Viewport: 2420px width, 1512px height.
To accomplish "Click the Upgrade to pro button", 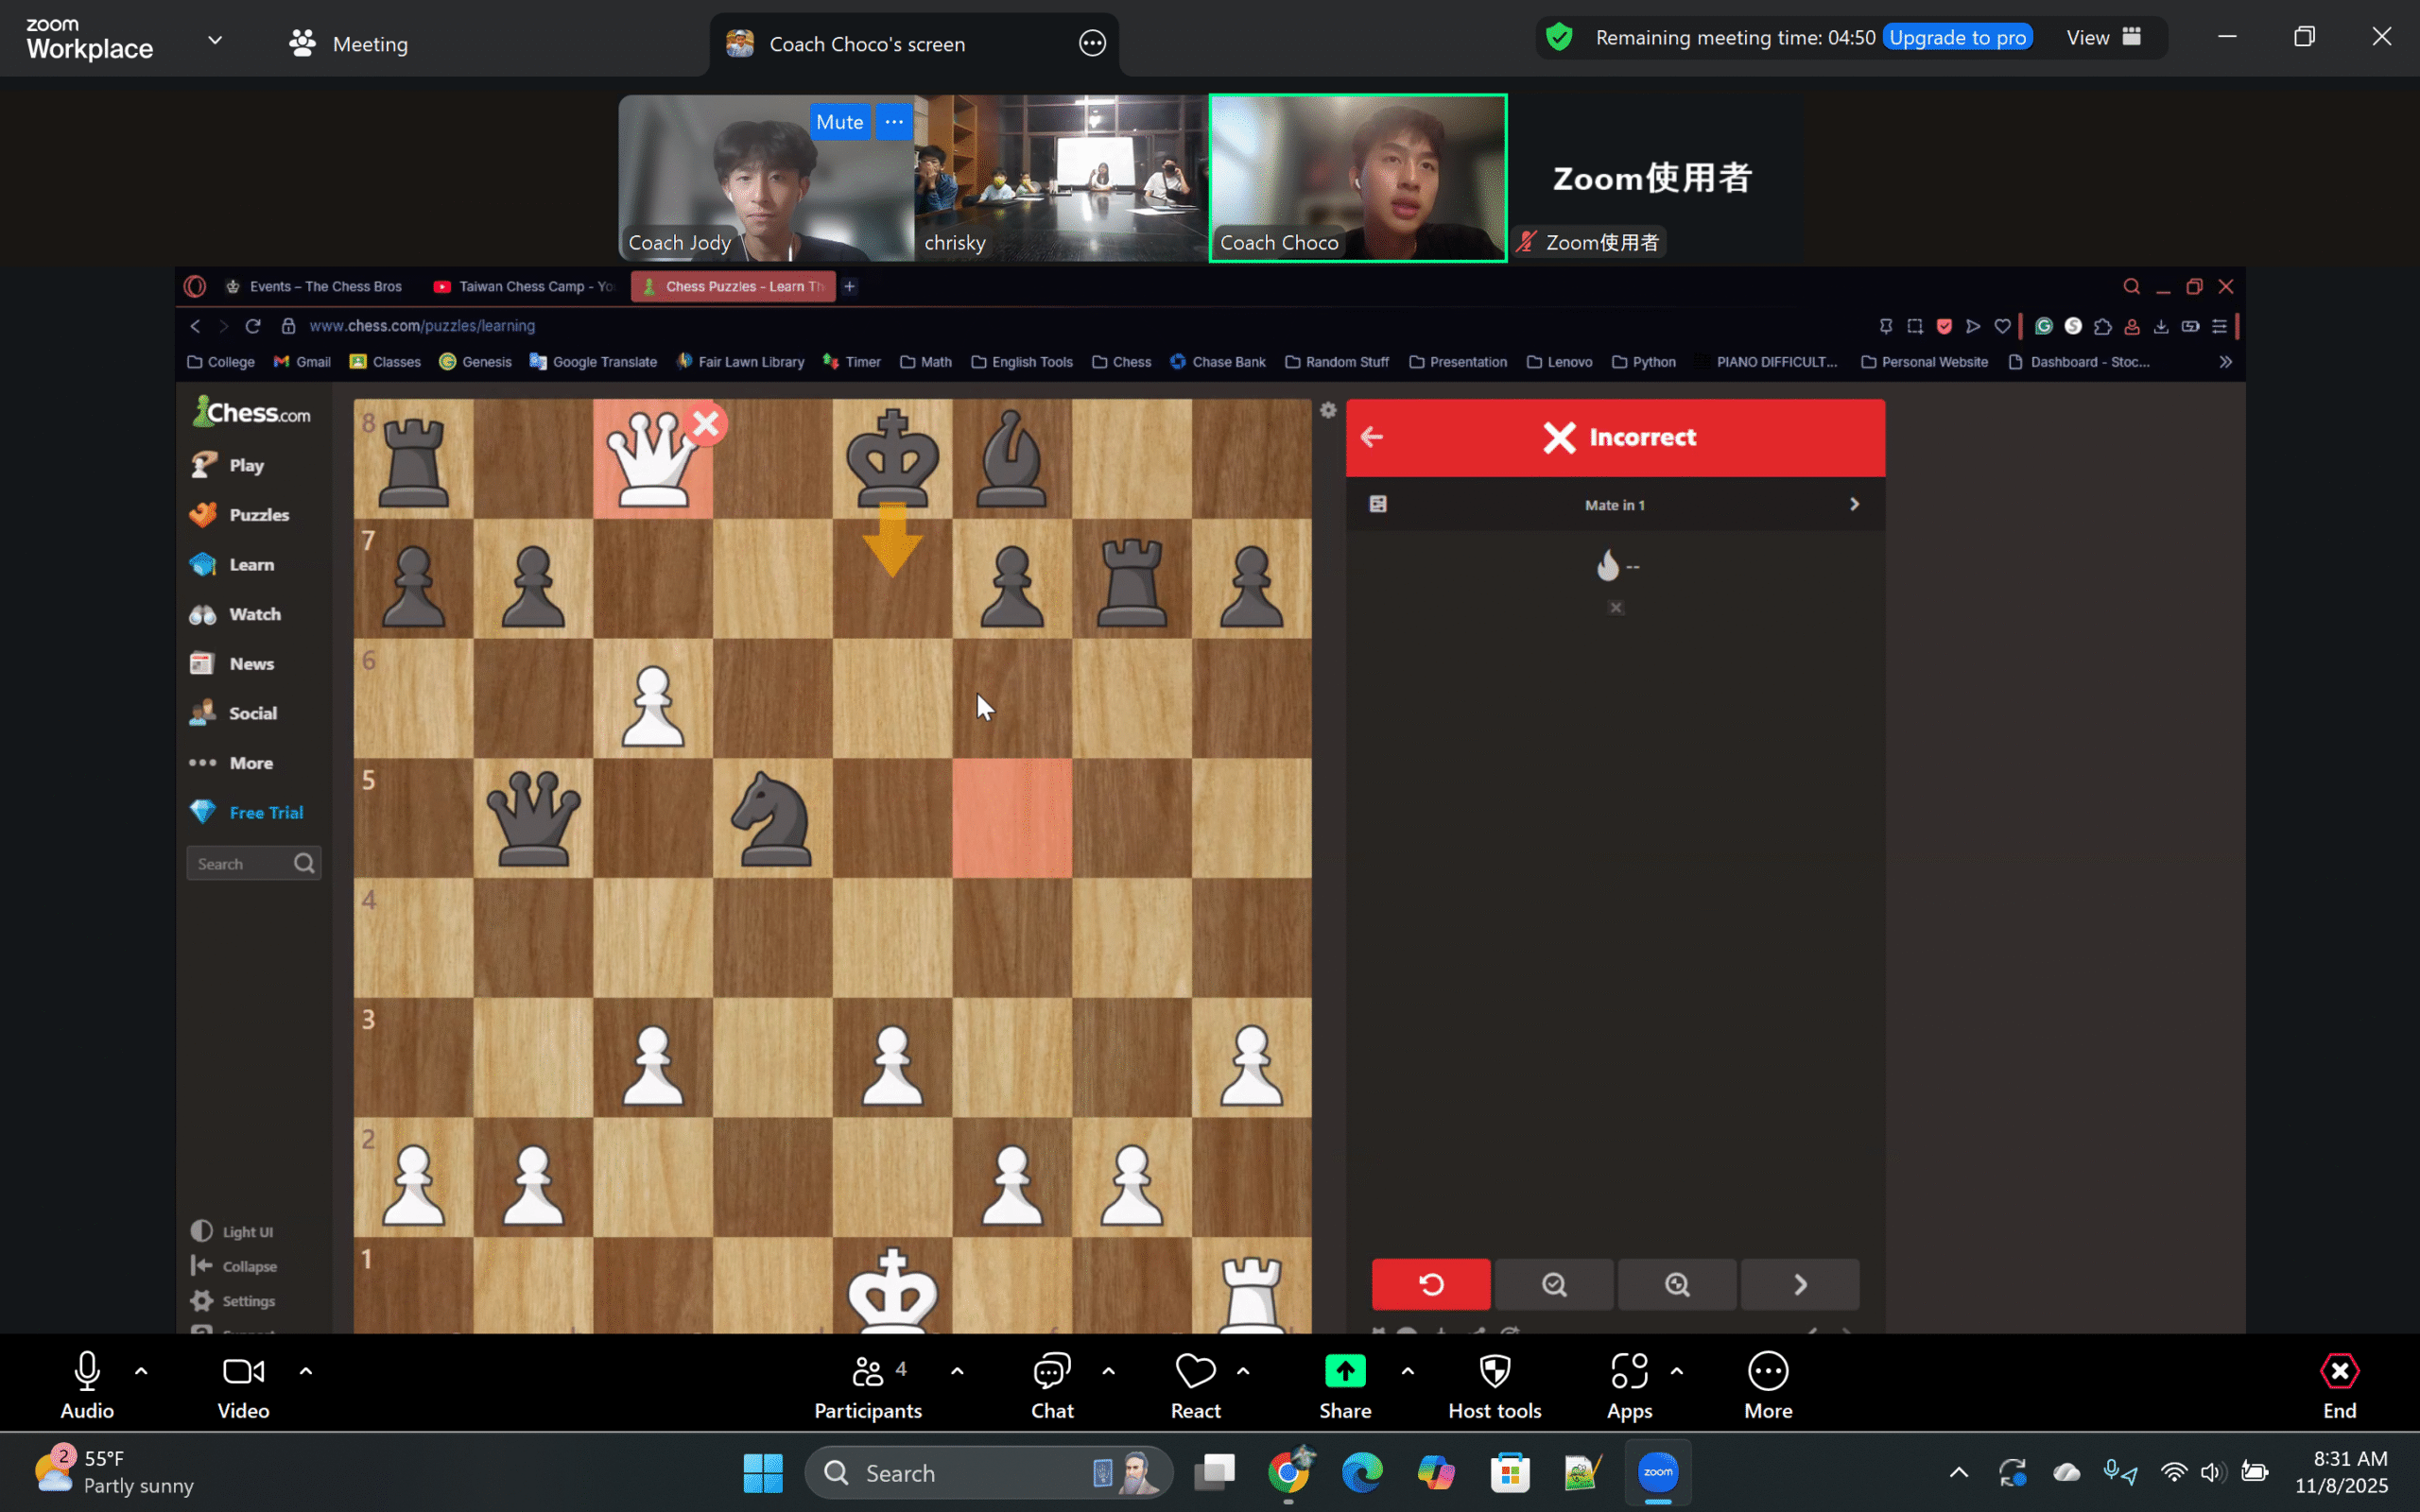I will 1957,38.
